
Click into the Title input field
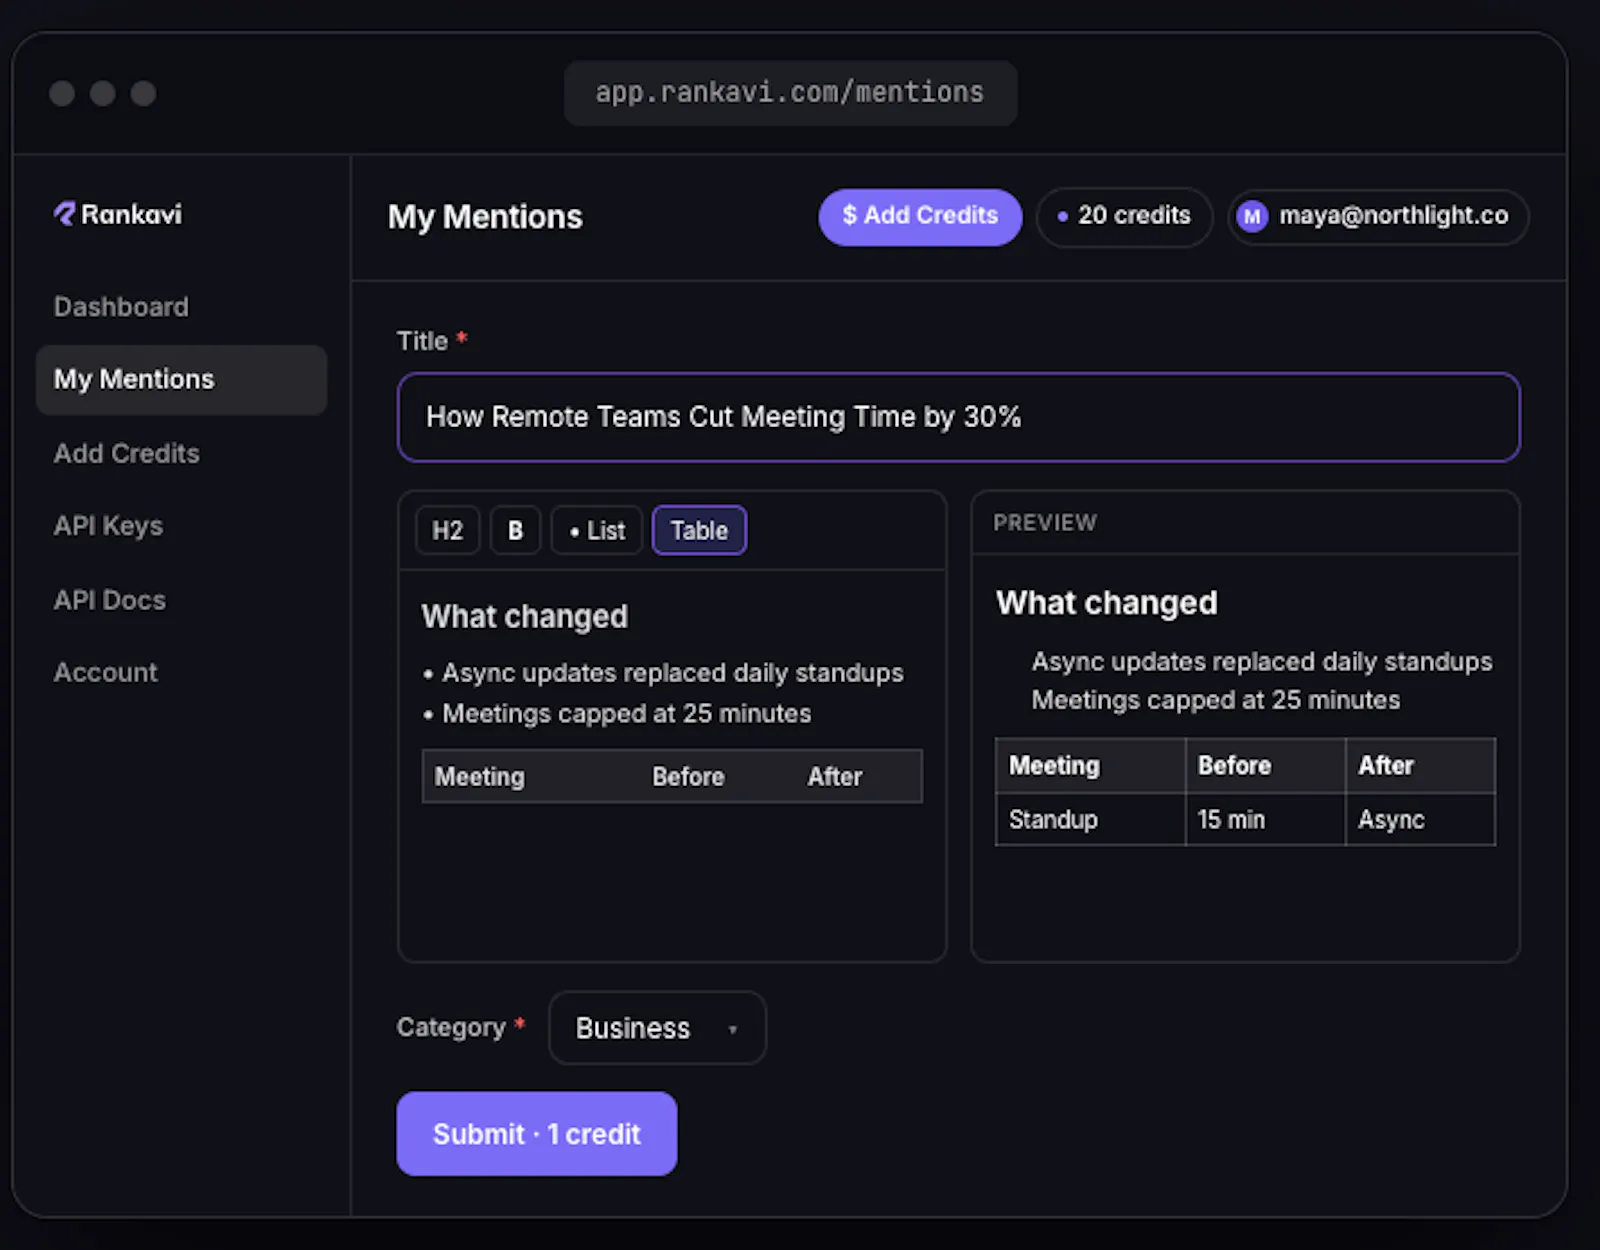[x=958, y=417]
